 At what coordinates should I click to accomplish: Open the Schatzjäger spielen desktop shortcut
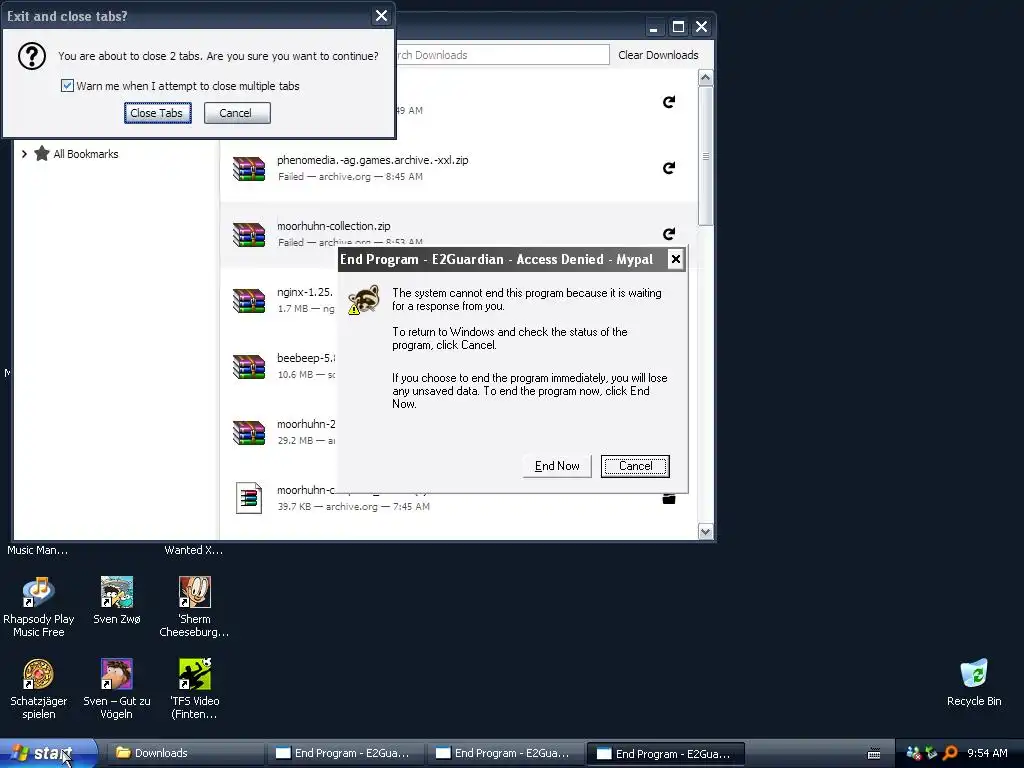39,673
